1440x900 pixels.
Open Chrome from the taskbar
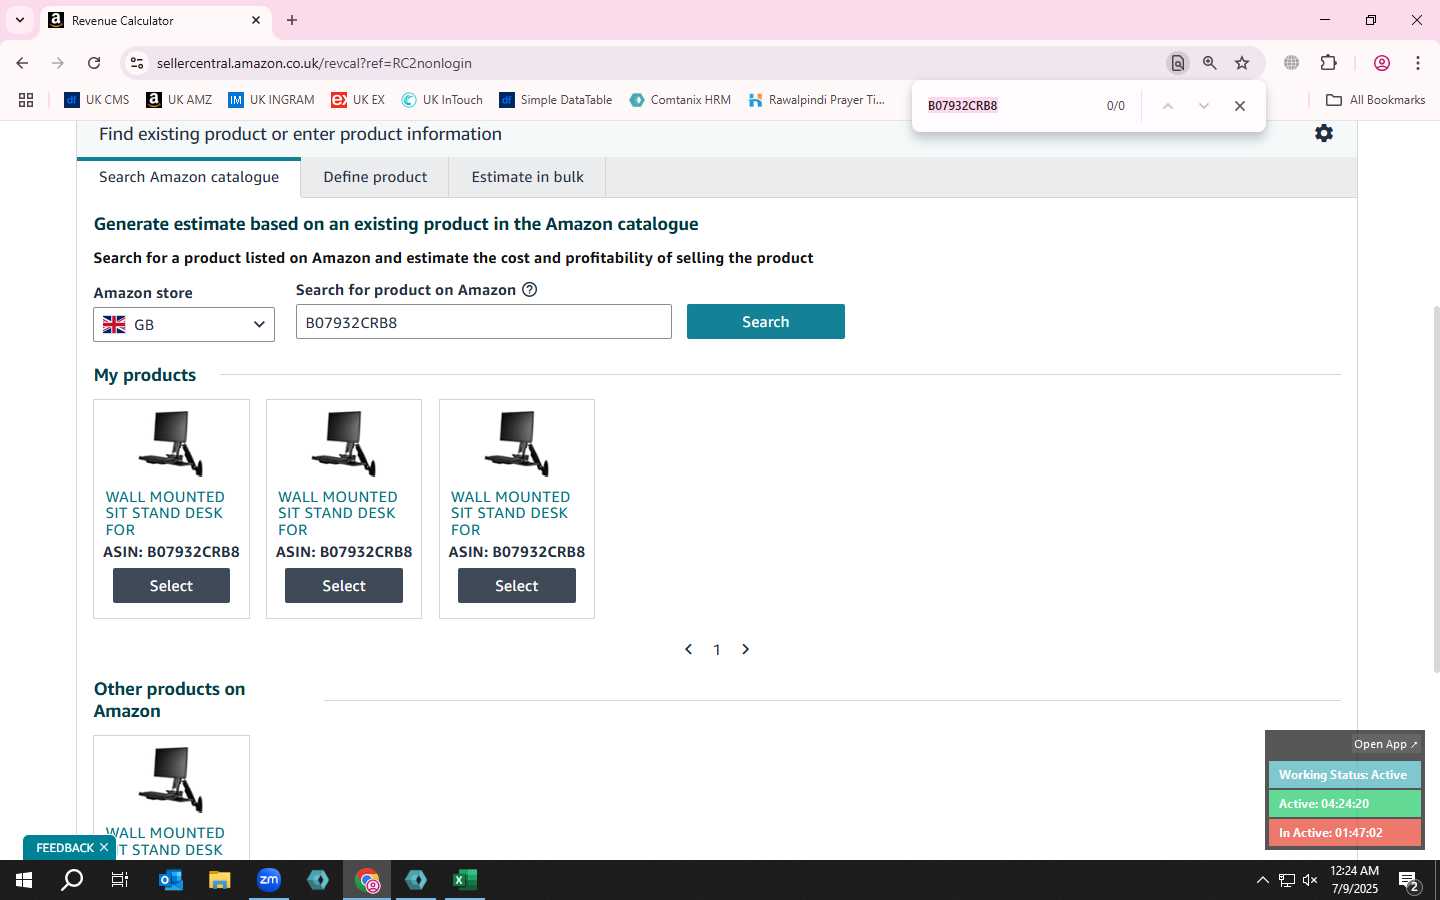tap(367, 880)
